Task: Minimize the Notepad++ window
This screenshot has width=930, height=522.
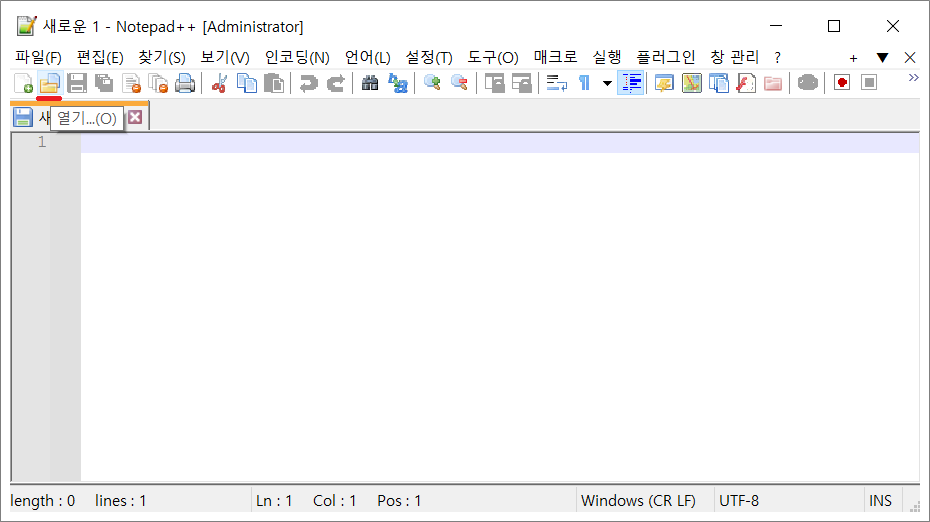Action: tap(776, 26)
